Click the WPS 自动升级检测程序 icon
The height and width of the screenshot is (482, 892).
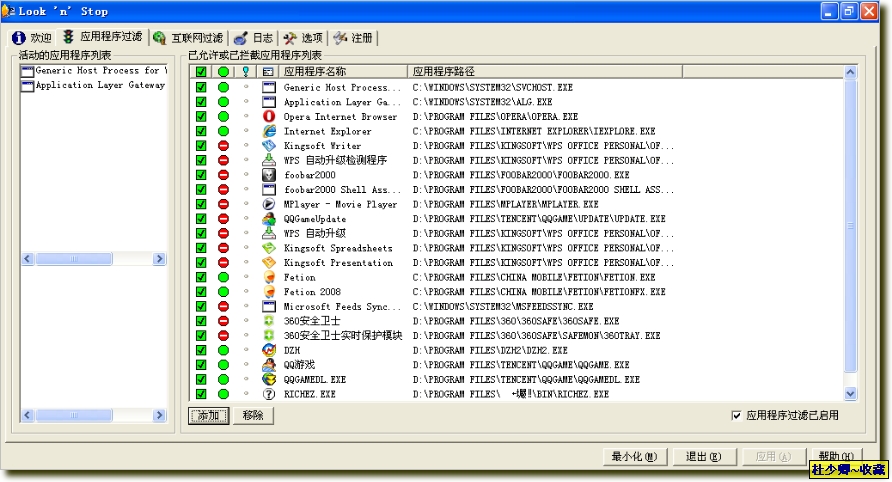tap(269, 160)
